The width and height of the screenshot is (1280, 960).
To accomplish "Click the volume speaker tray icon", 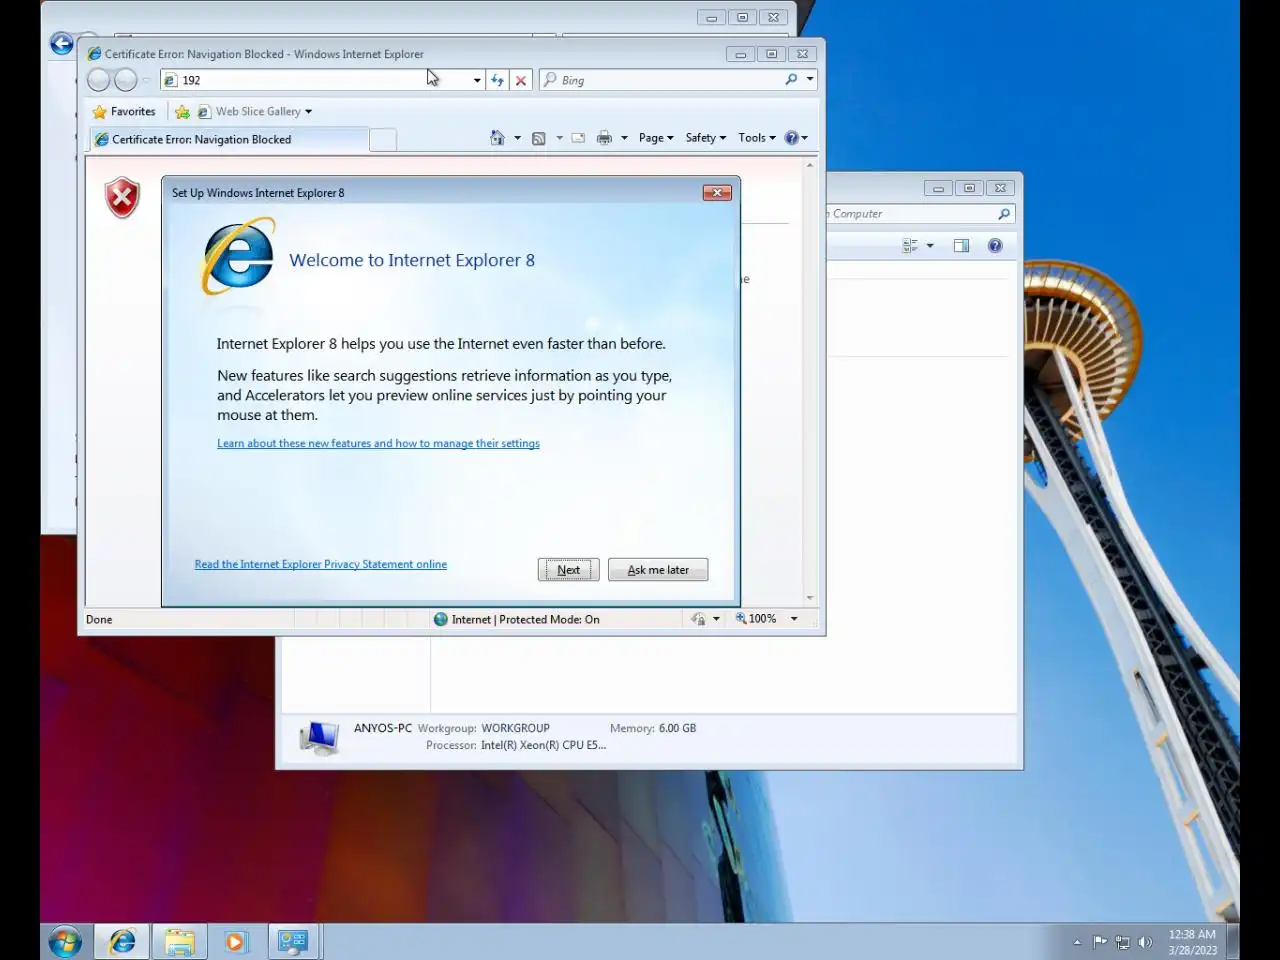I will click(1145, 941).
